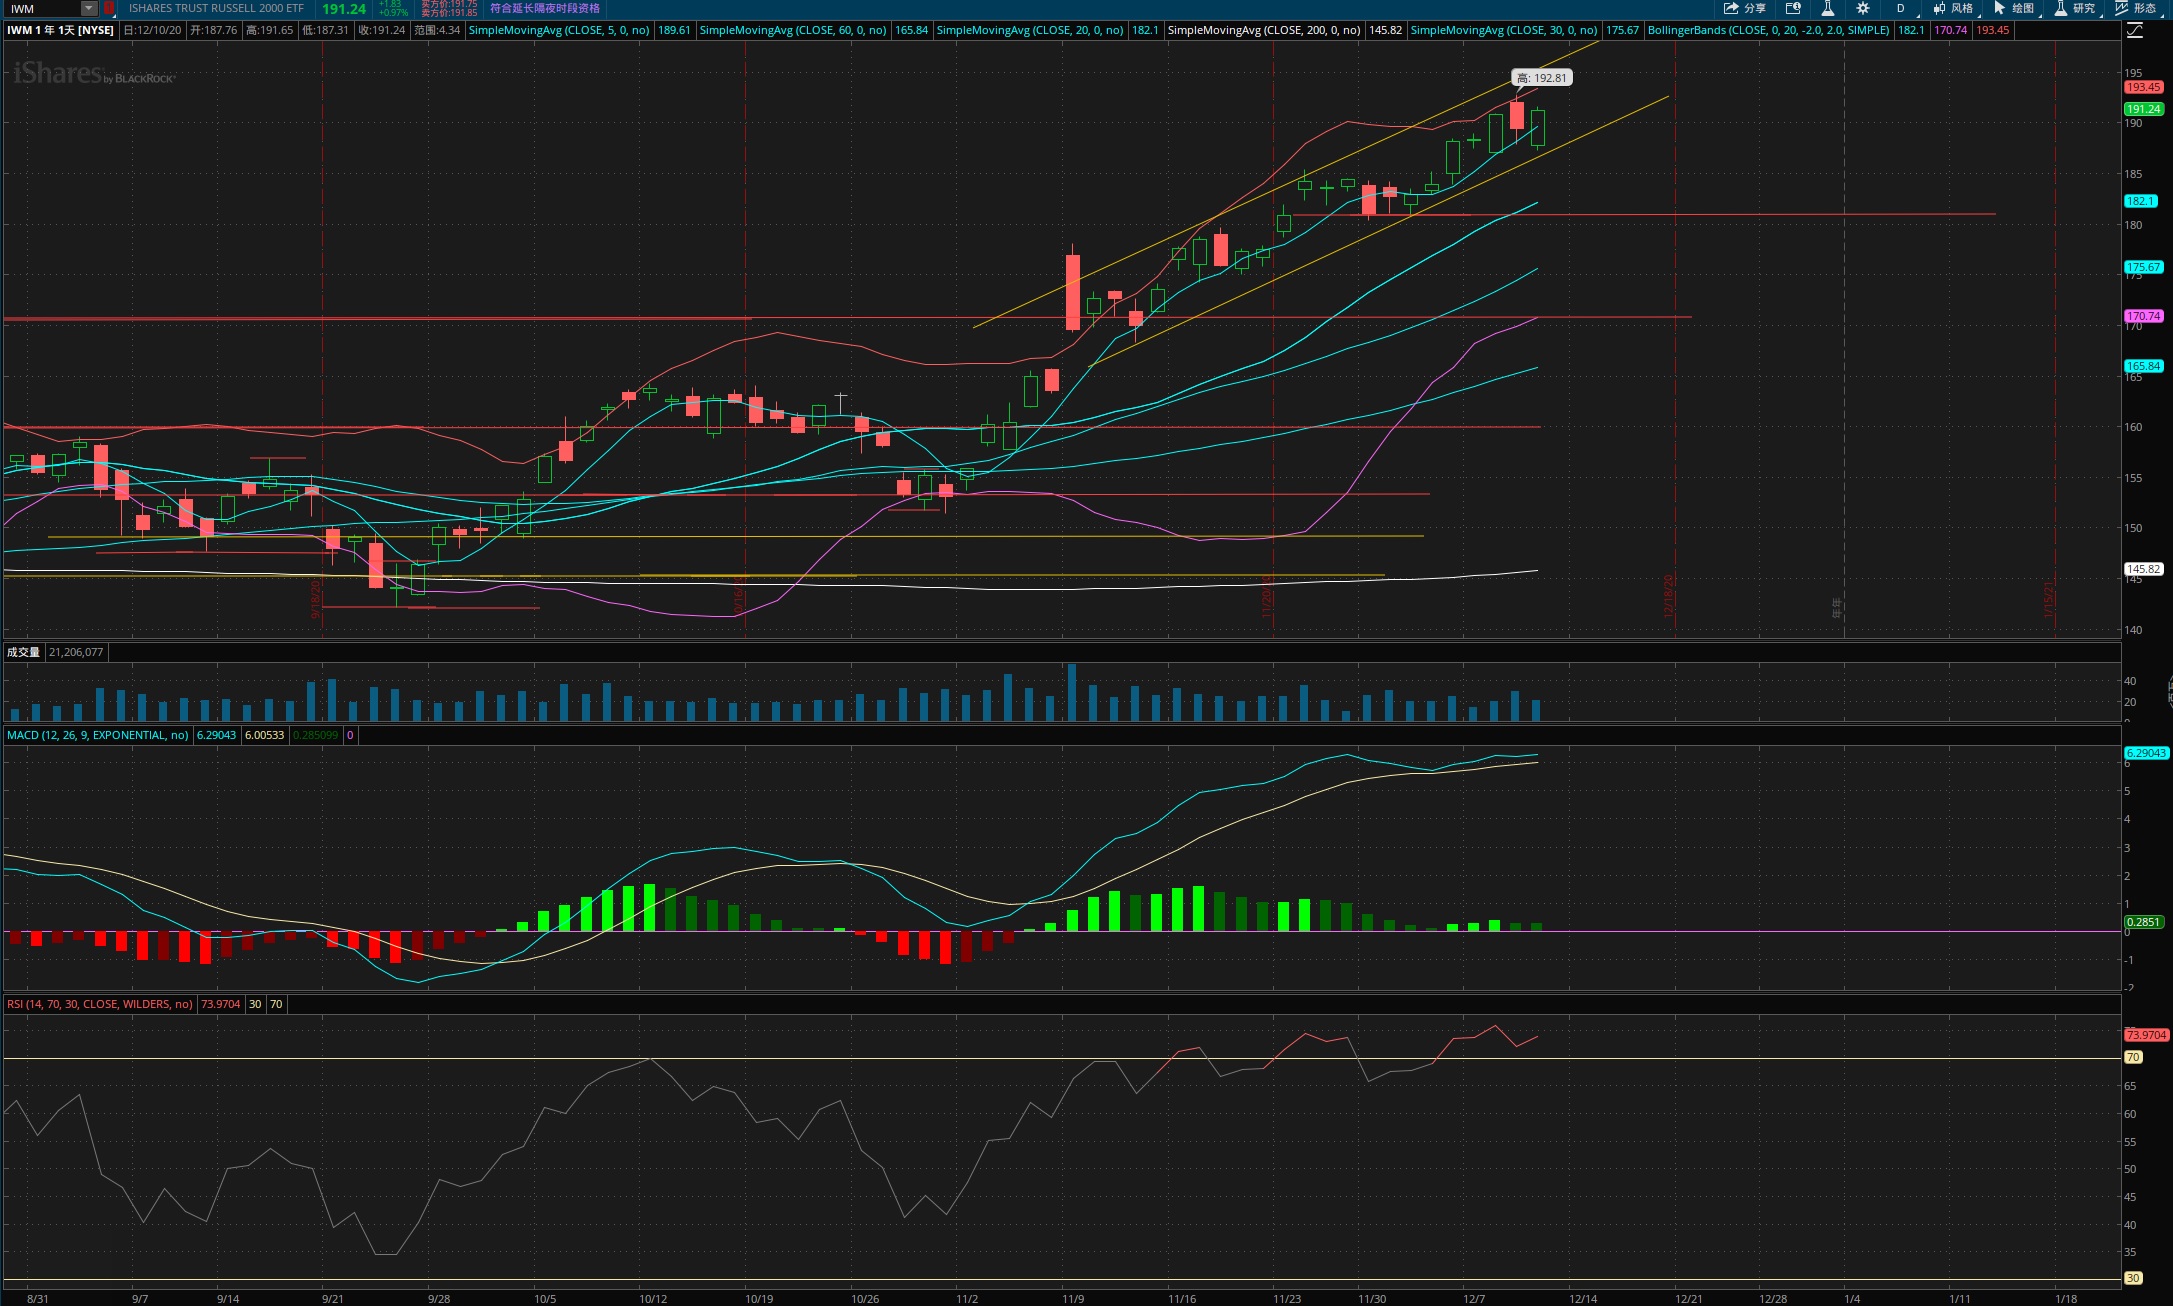
Task: Click the 高: 192.81 high price bubble
Action: 1541,78
